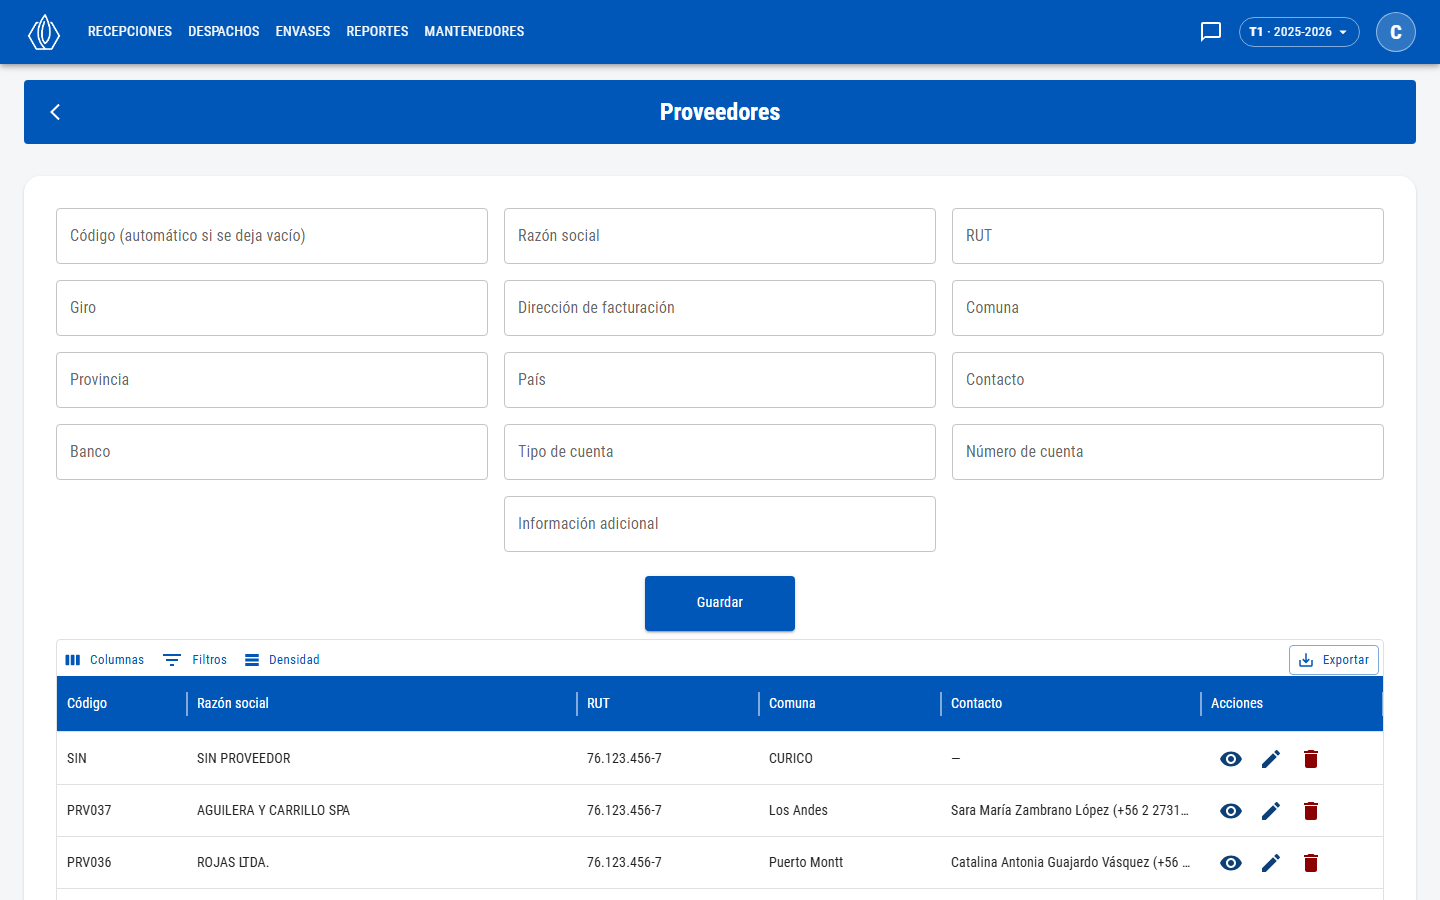Edit the SIN PROVEEDOR row
The width and height of the screenshot is (1440, 900).
click(1271, 759)
